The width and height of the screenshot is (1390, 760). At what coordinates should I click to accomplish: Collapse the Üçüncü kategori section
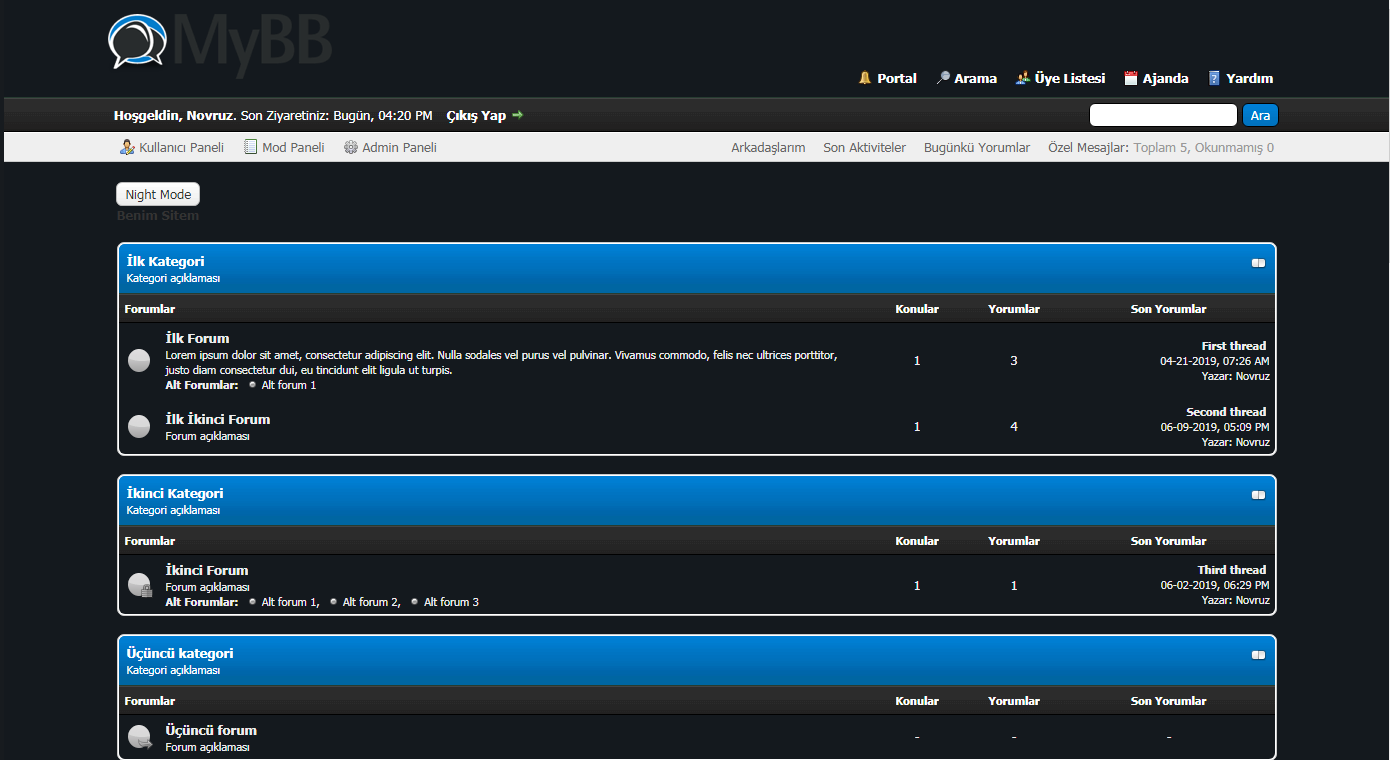point(1258,655)
